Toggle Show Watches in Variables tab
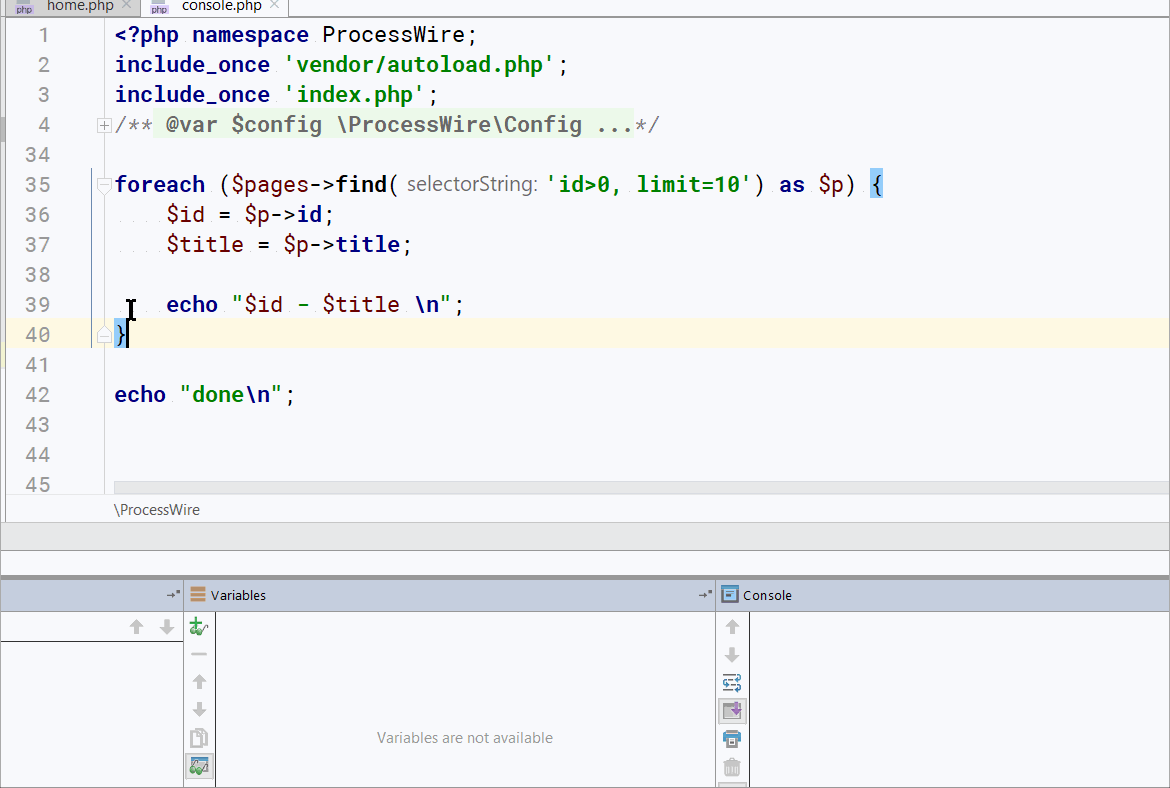 click(199, 767)
